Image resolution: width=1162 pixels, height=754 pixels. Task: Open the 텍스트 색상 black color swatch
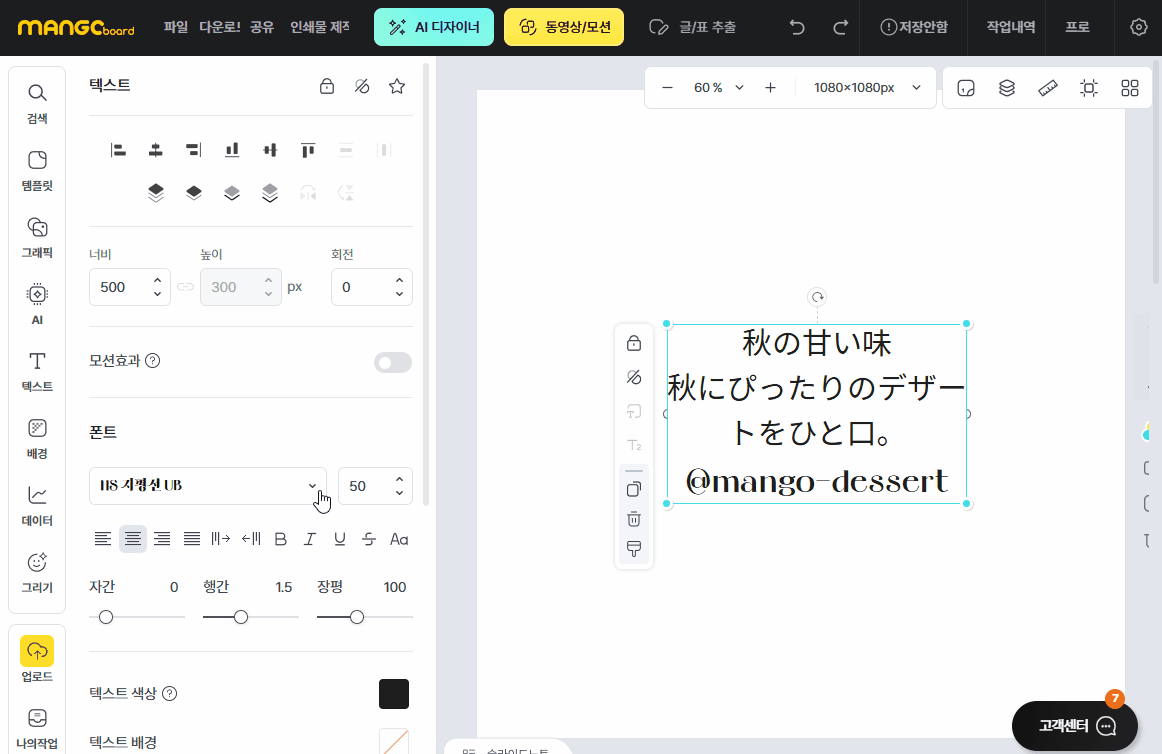pyautogui.click(x=394, y=694)
